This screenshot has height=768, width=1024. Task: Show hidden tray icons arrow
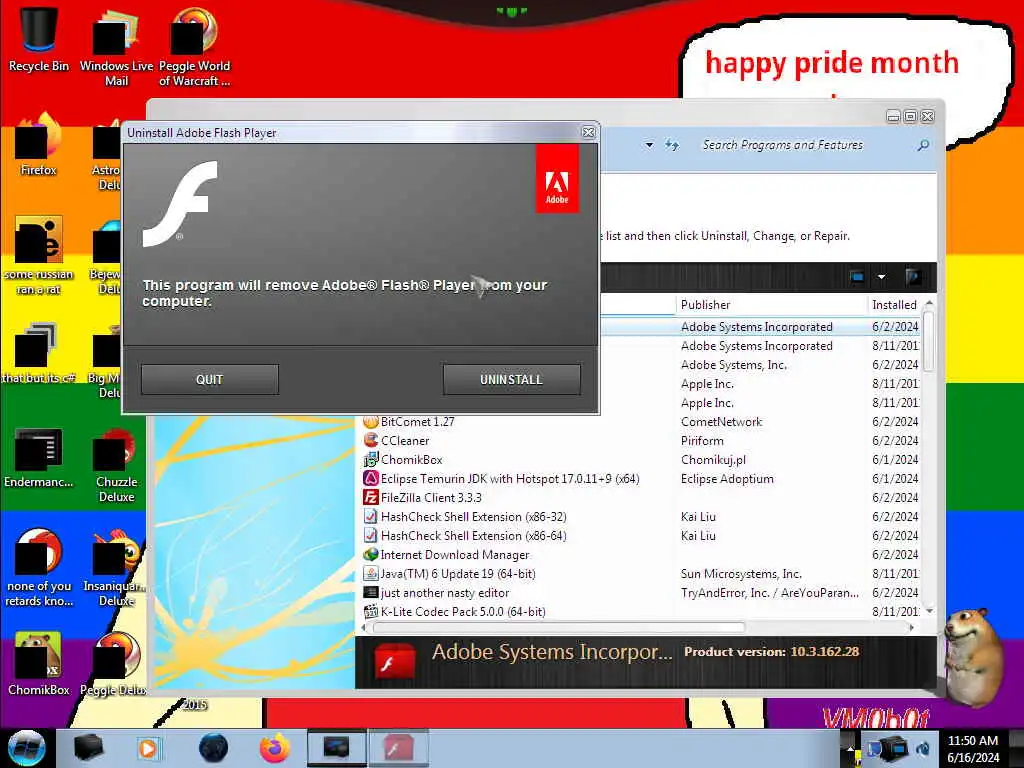[x=850, y=748]
